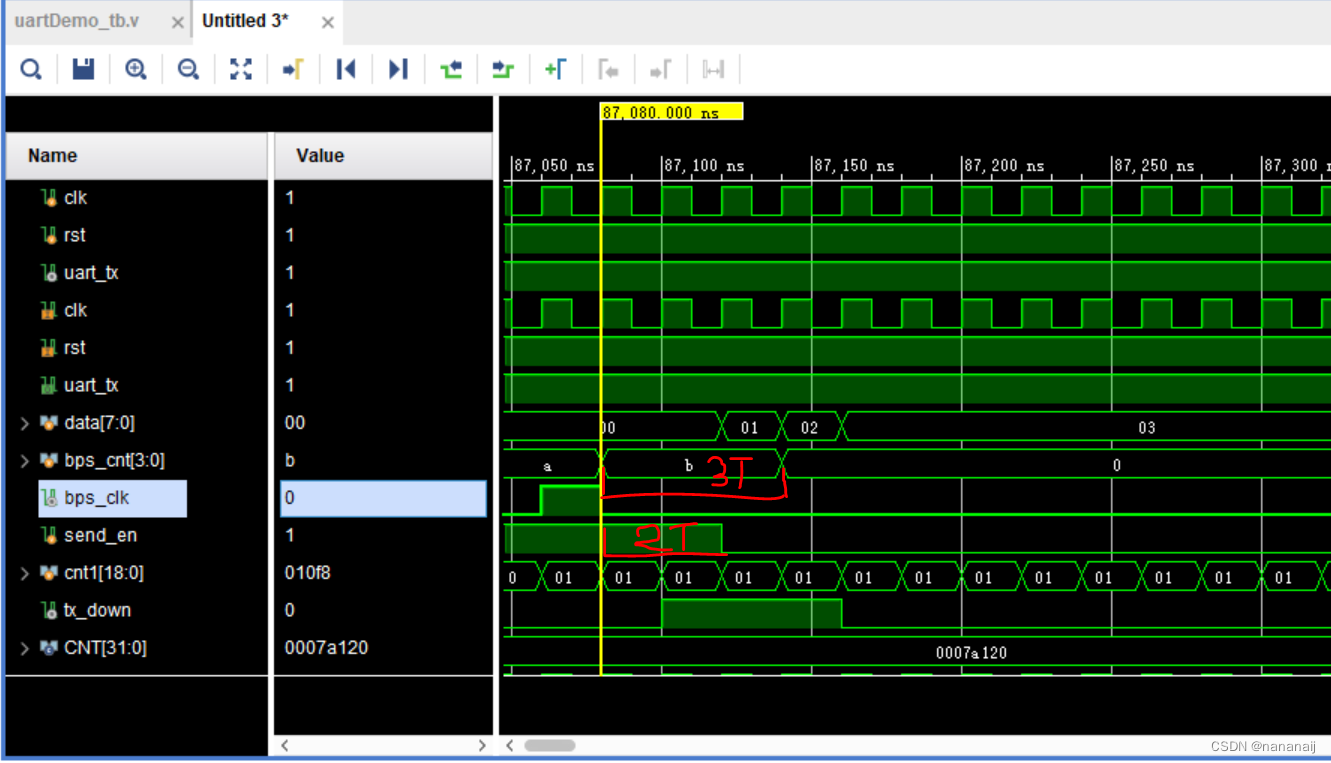Viewport: 1331px width, 763px height.
Task: Select the cnt1[18:0] signal name
Action: (104, 573)
